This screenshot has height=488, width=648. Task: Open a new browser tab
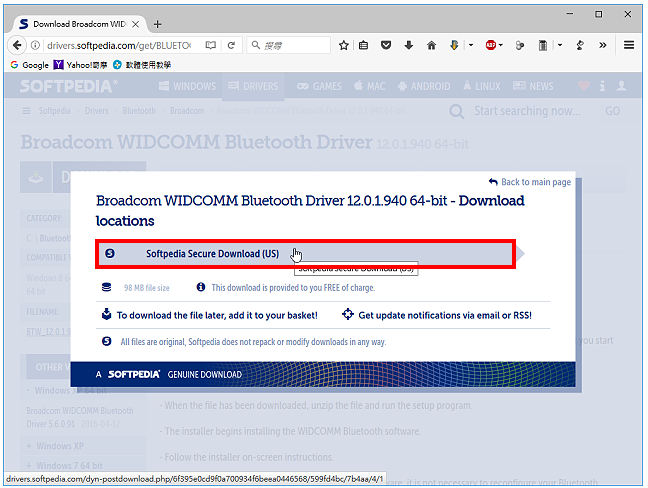[x=157, y=24]
